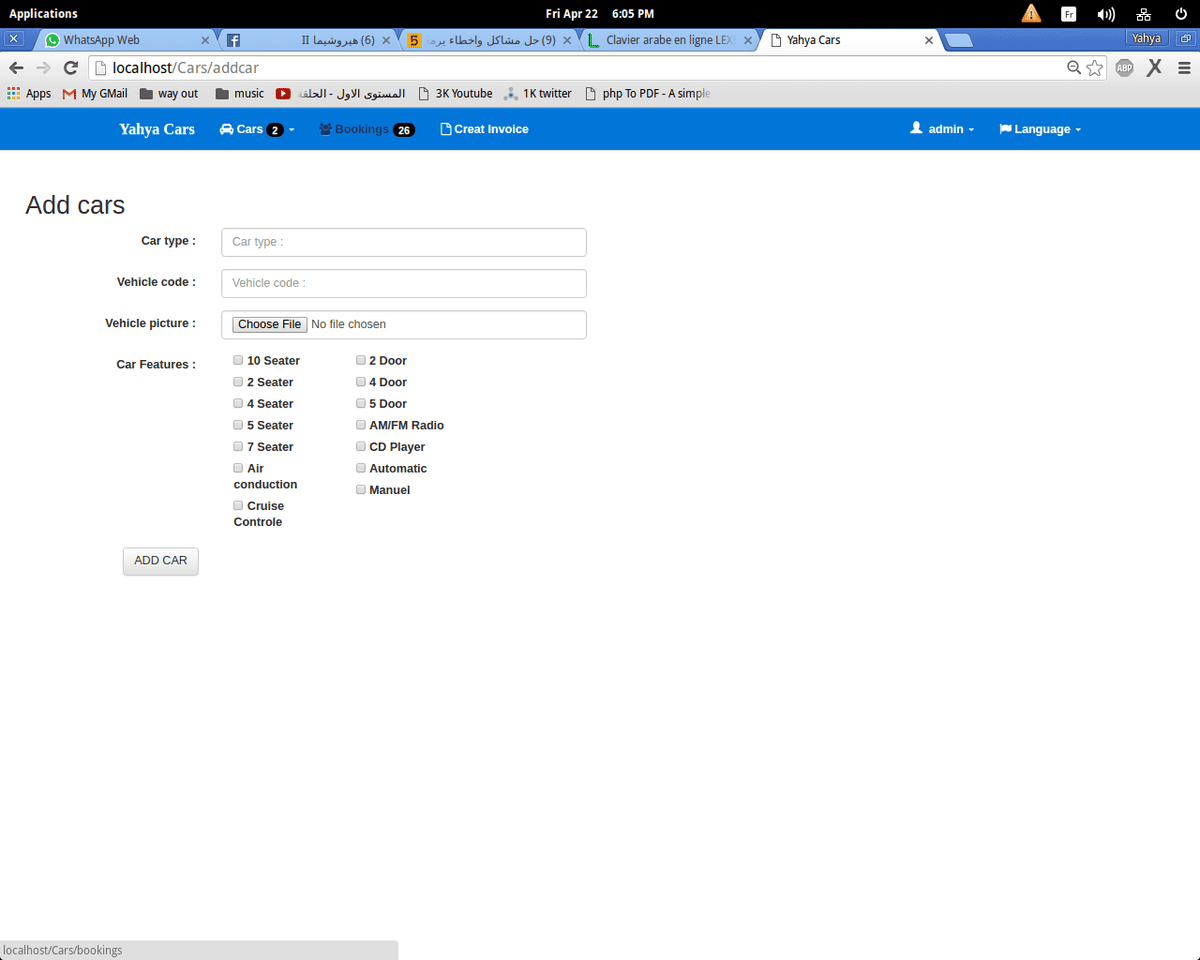Viewport: 1200px width, 960px height.
Task: Click the network connections tray icon
Action: tap(1144, 14)
